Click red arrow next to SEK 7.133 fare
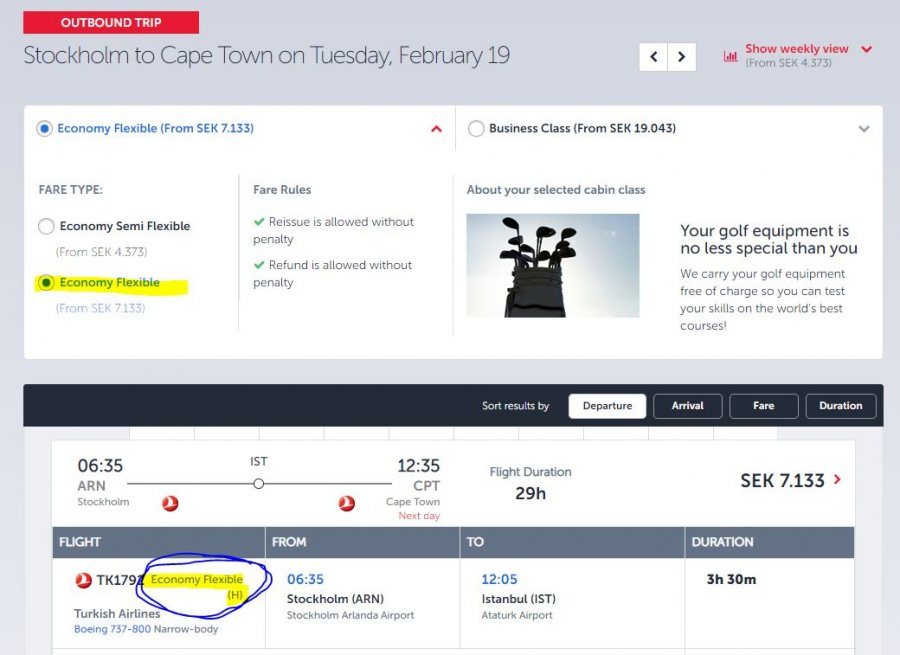Screen dimensions: 900x655 pos(837,480)
